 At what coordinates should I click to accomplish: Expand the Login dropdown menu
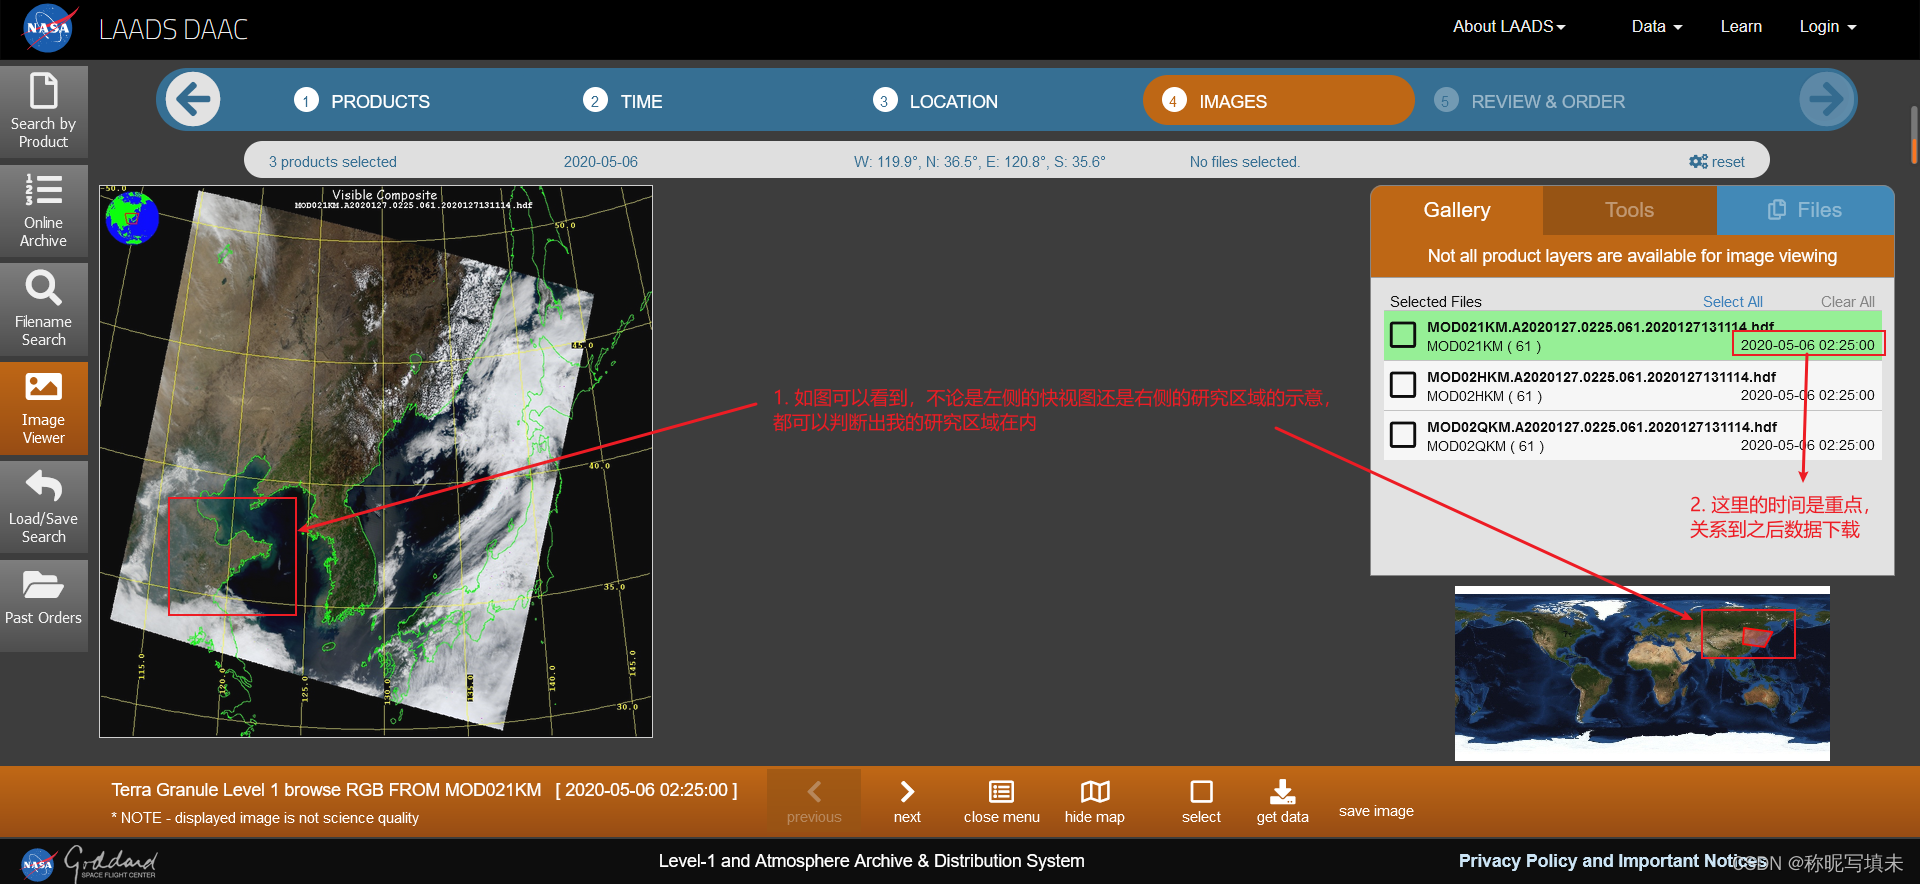(1827, 27)
